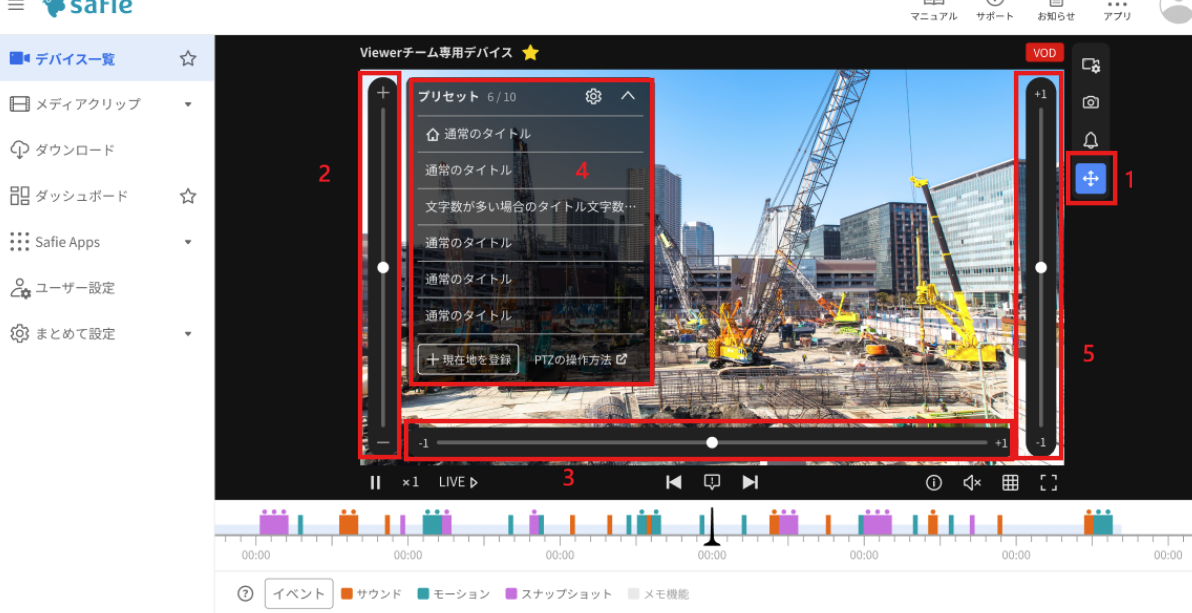The width and height of the screenshot is (1192, 613).
Task: Expand the まとめて設定 menu
Action: (188, 334)
